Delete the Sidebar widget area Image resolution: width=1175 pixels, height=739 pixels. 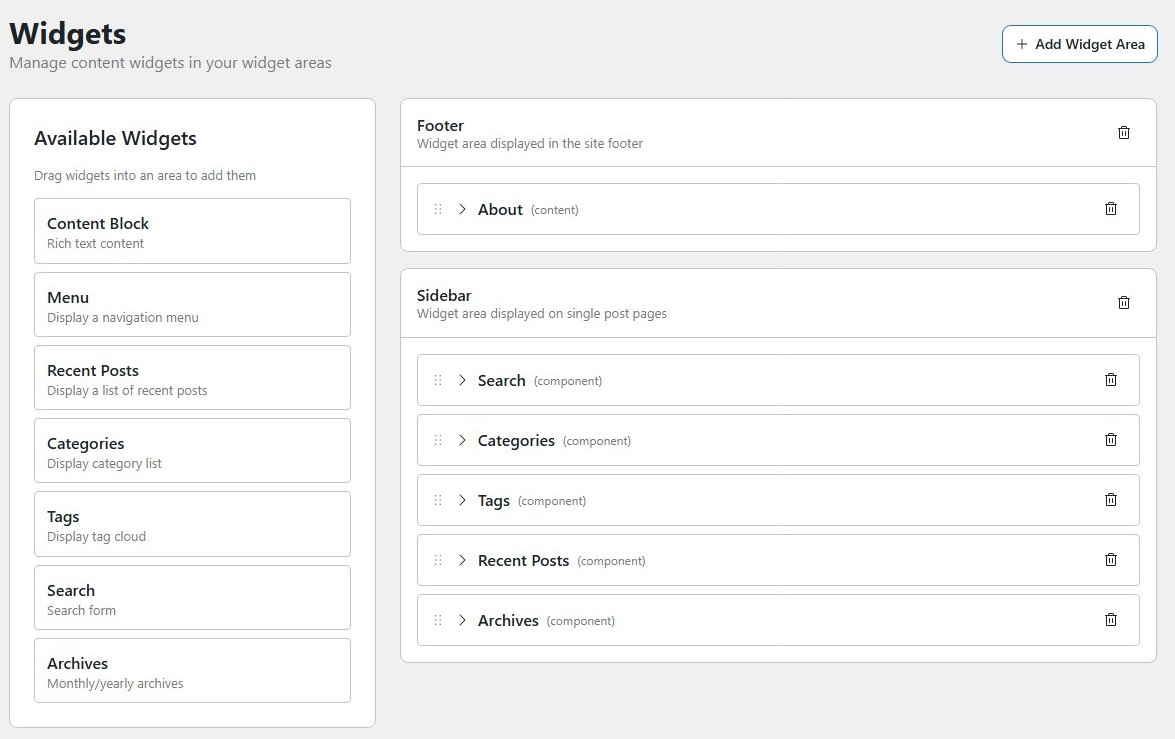[1123, 302]
